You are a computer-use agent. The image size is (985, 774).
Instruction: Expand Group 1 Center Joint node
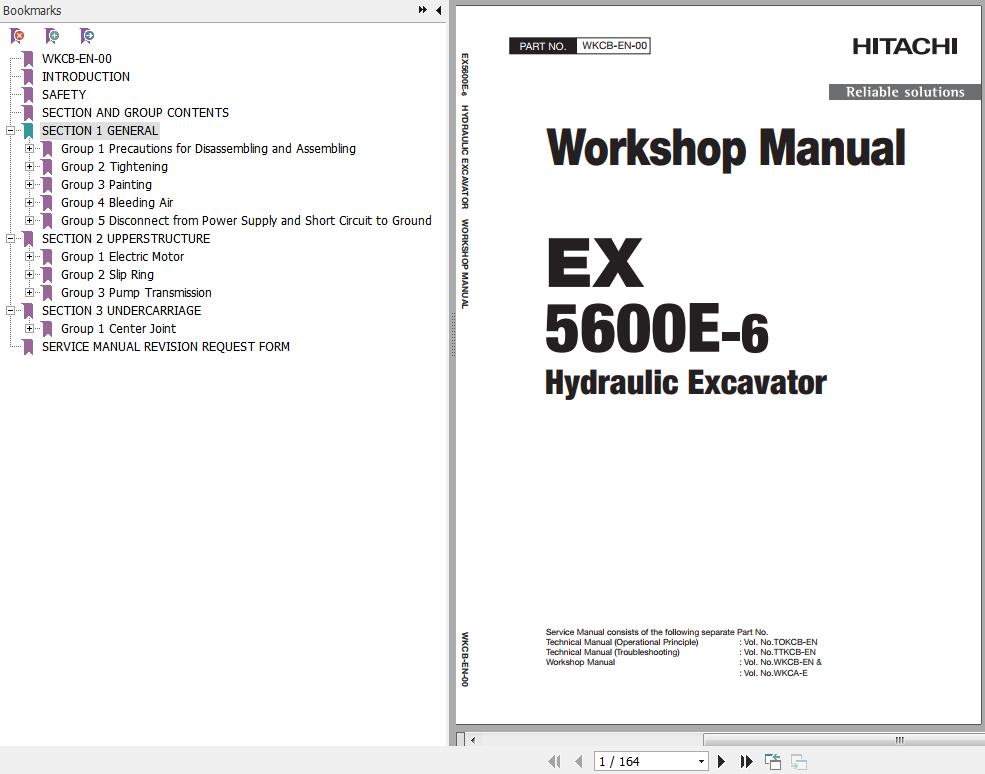click(x=29, y=329)
